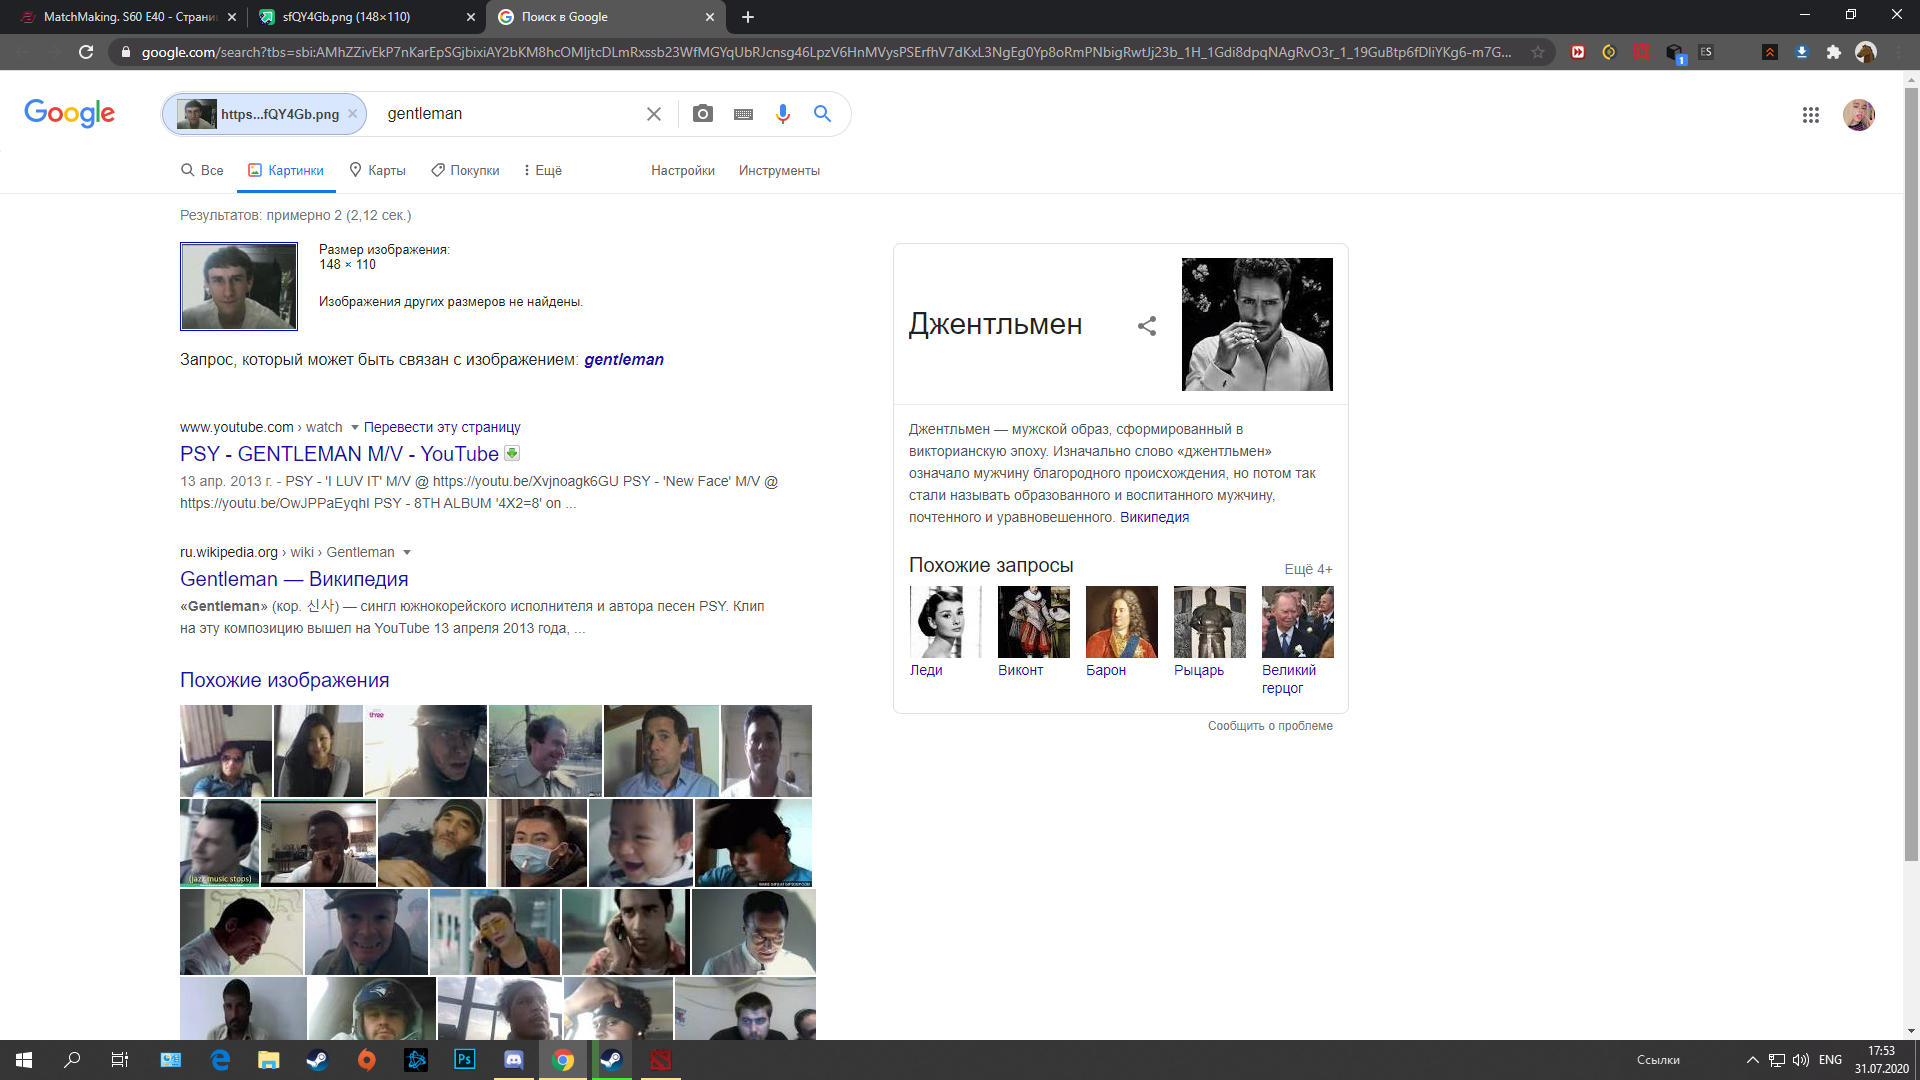Open input tools via the keyboard icon
This screenshot has height=1080, width=1920.
(742, 114)
